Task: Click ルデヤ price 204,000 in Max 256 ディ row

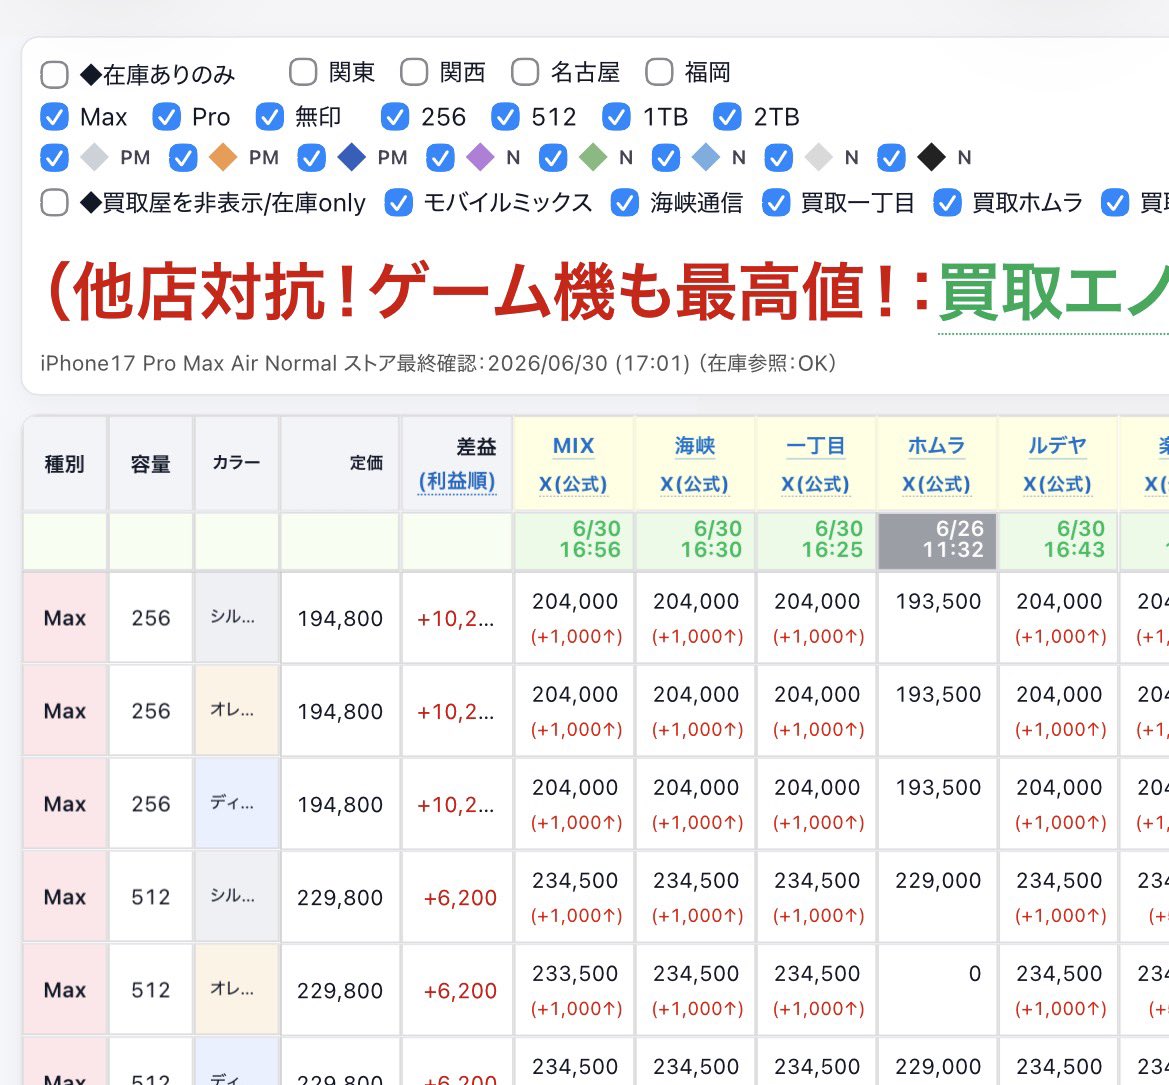Action: click(1059, 787)
